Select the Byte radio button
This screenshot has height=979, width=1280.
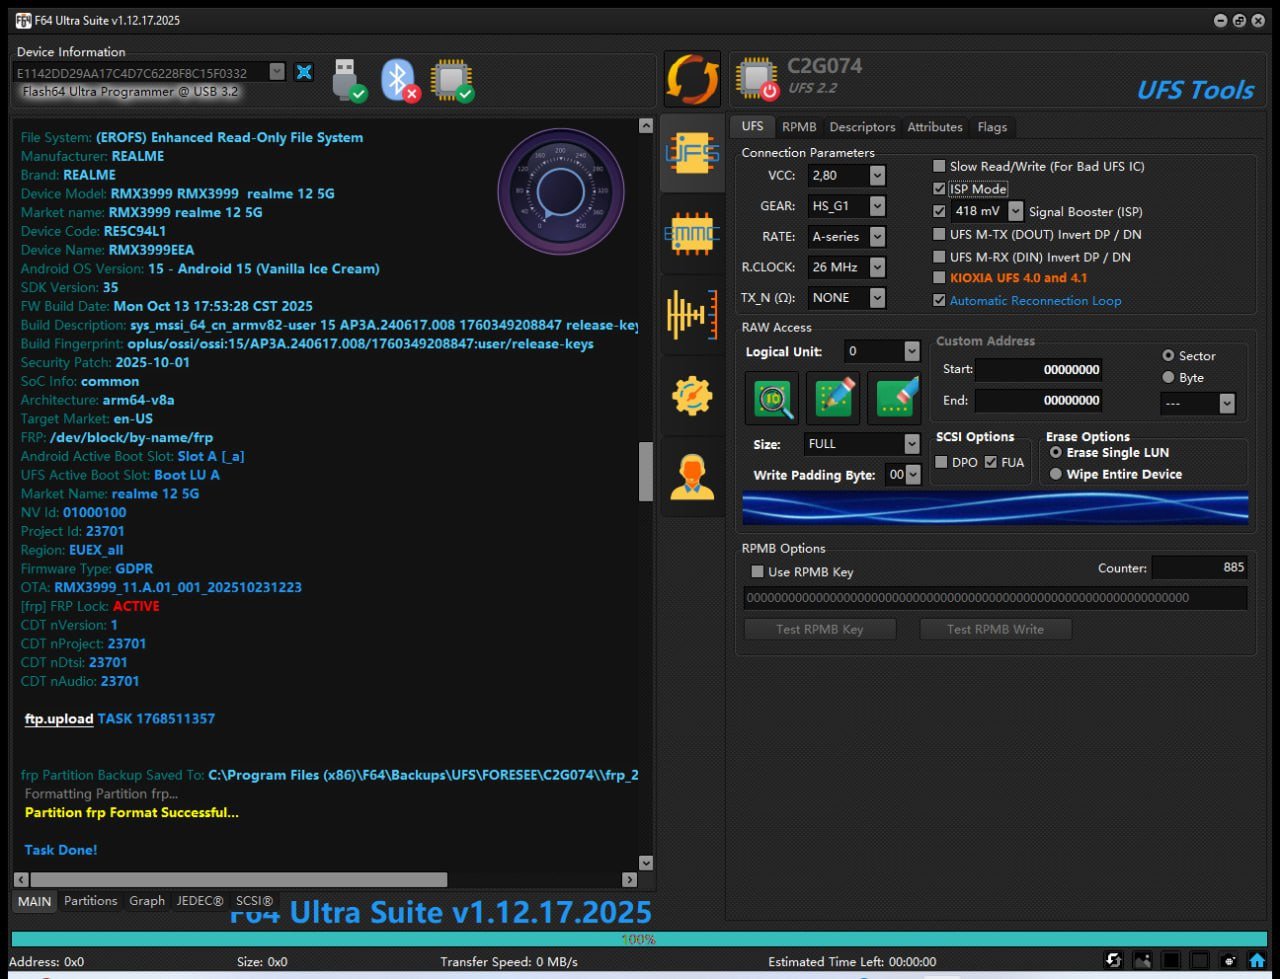click(x=1168, y=378)
